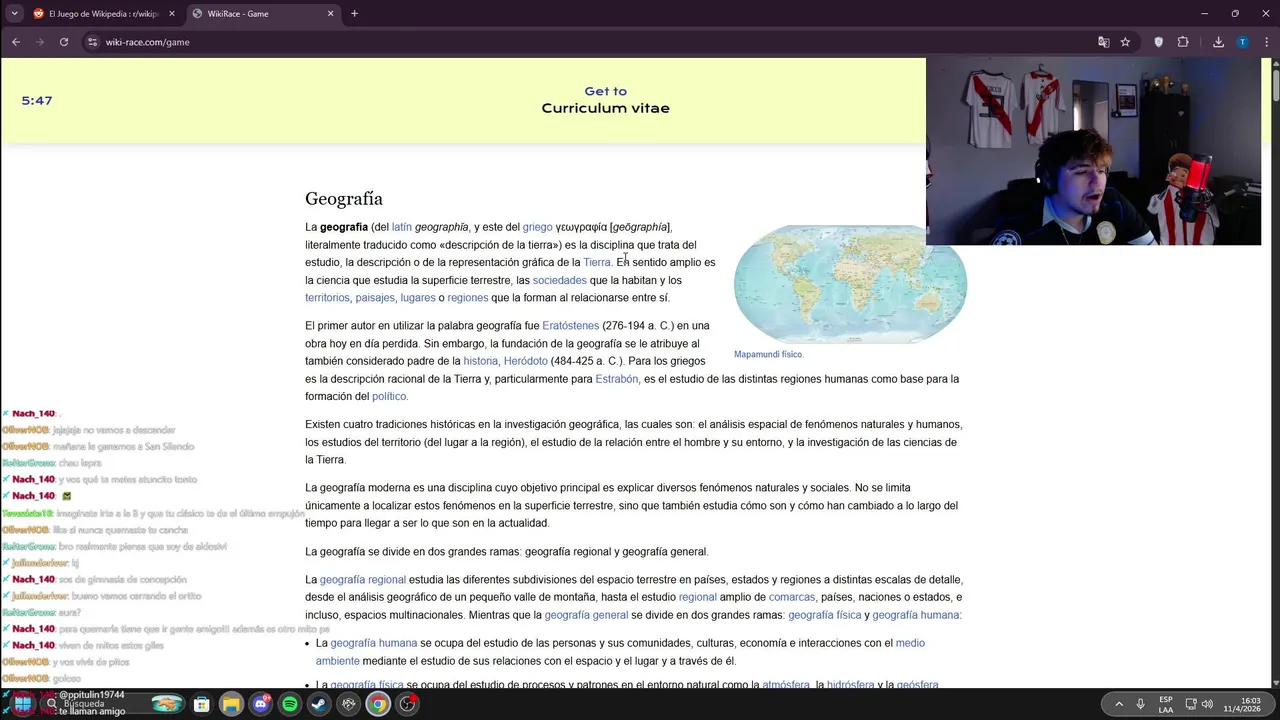Open Discord from the taskbar
Viewport: 1280px width, 720px height.
pos(261,704)
